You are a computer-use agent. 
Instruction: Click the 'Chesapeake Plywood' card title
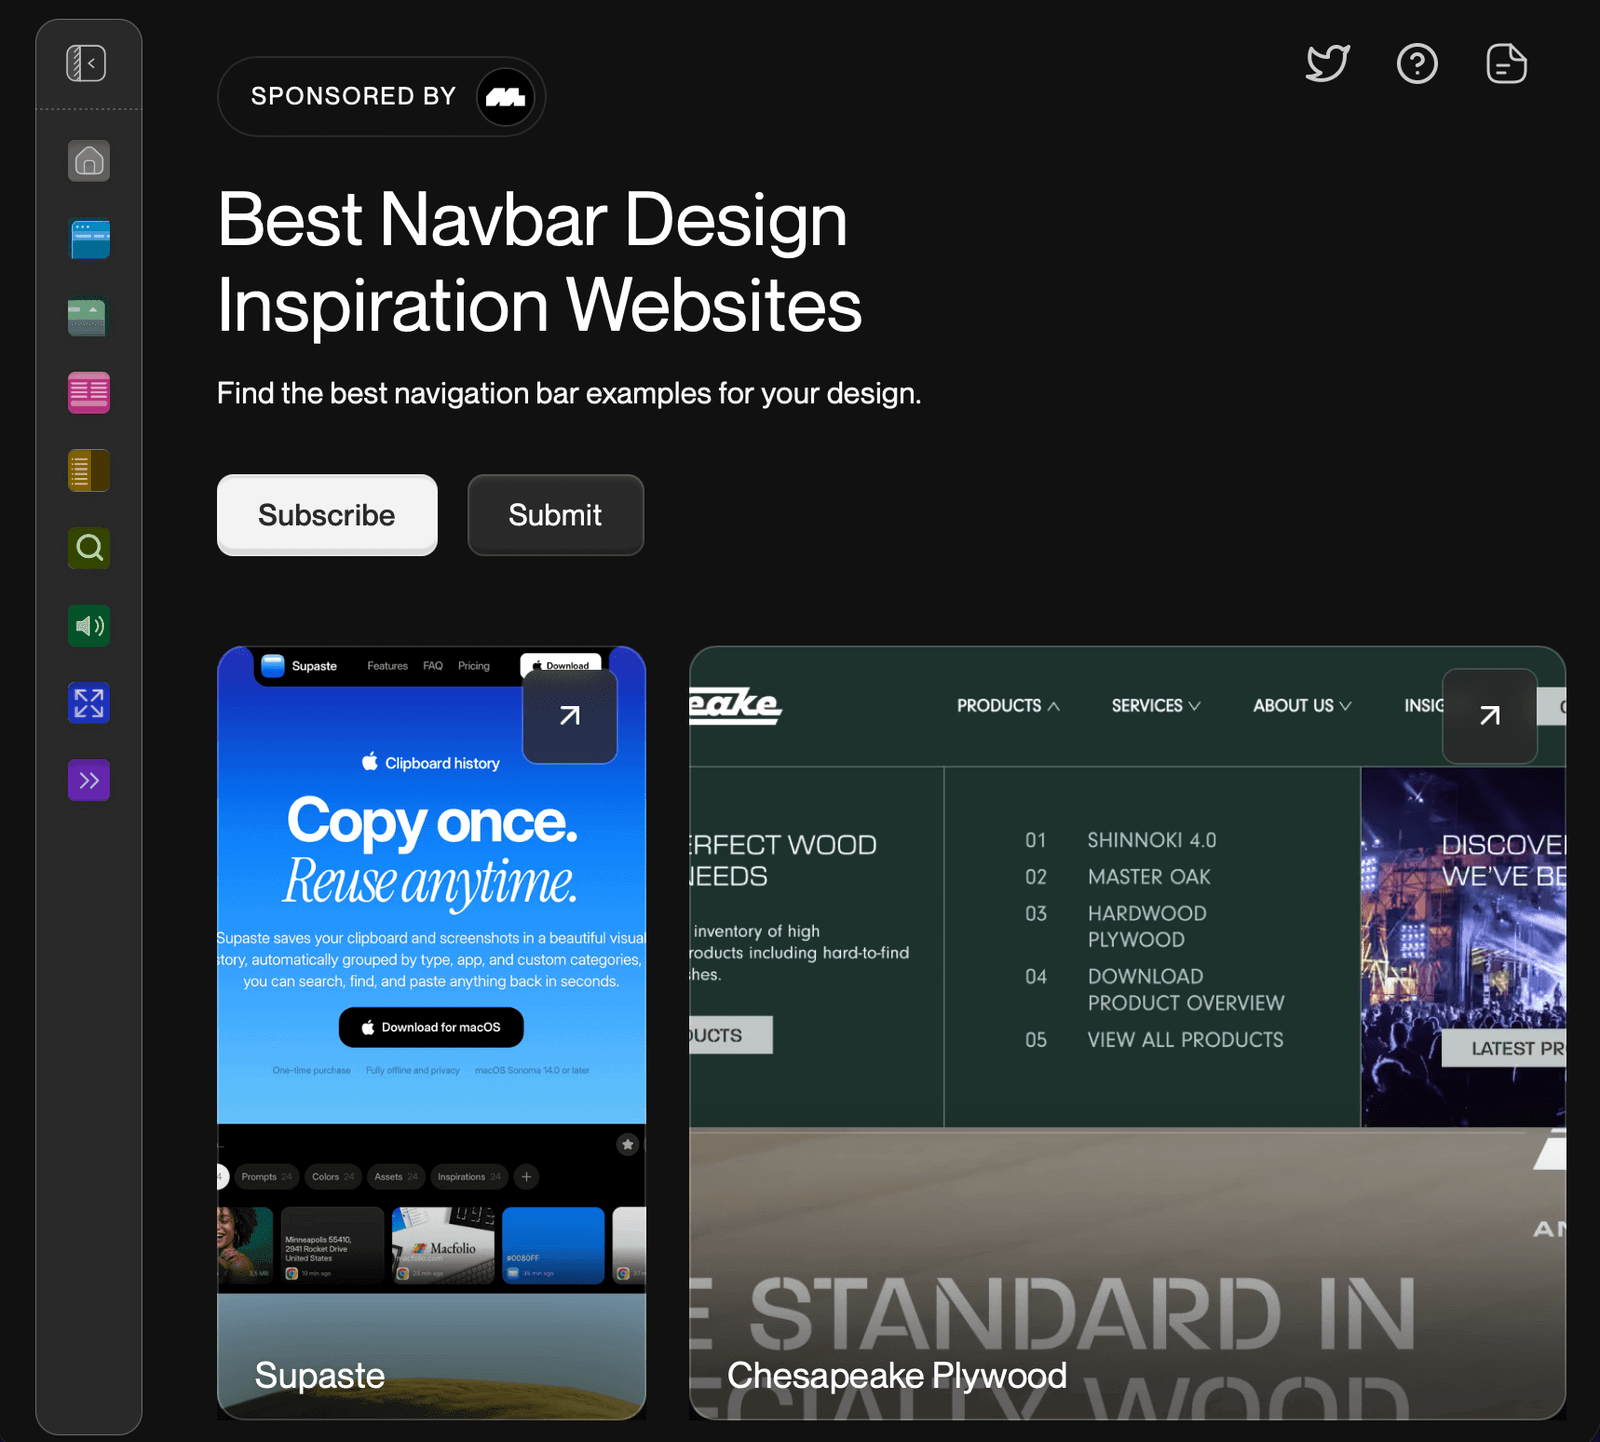897,1376
